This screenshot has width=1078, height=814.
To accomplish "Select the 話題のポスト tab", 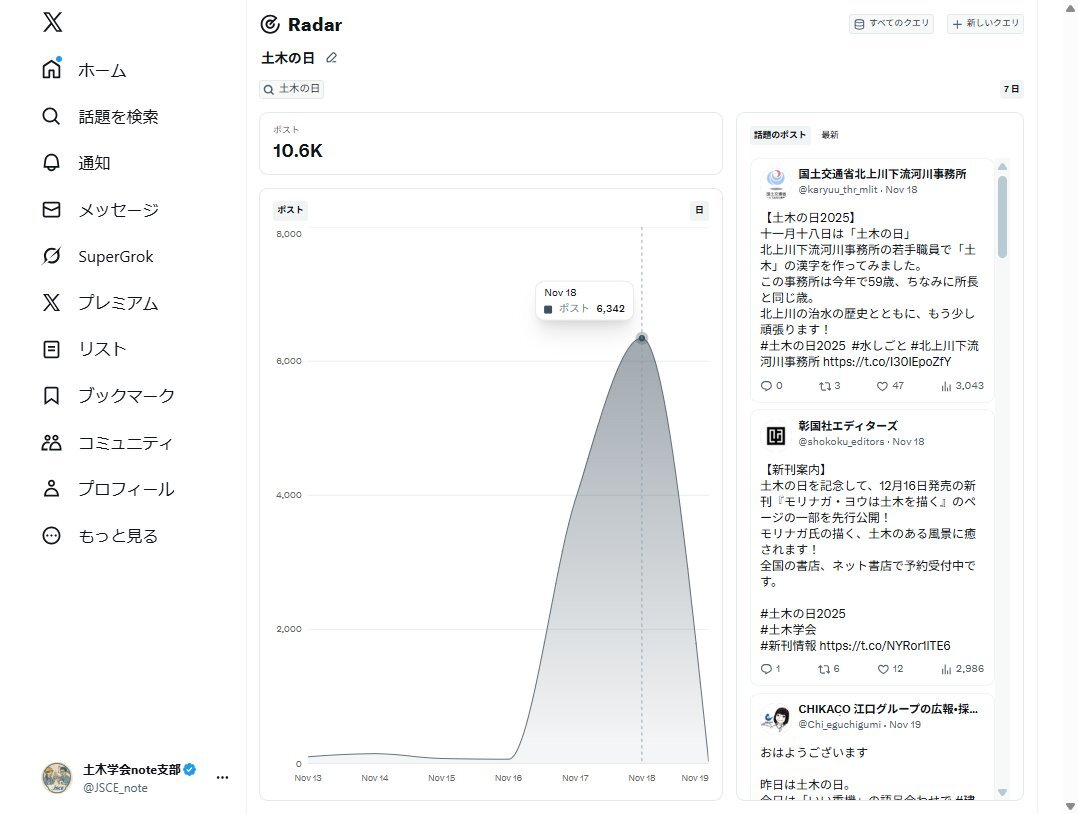I will coord(779,135).
